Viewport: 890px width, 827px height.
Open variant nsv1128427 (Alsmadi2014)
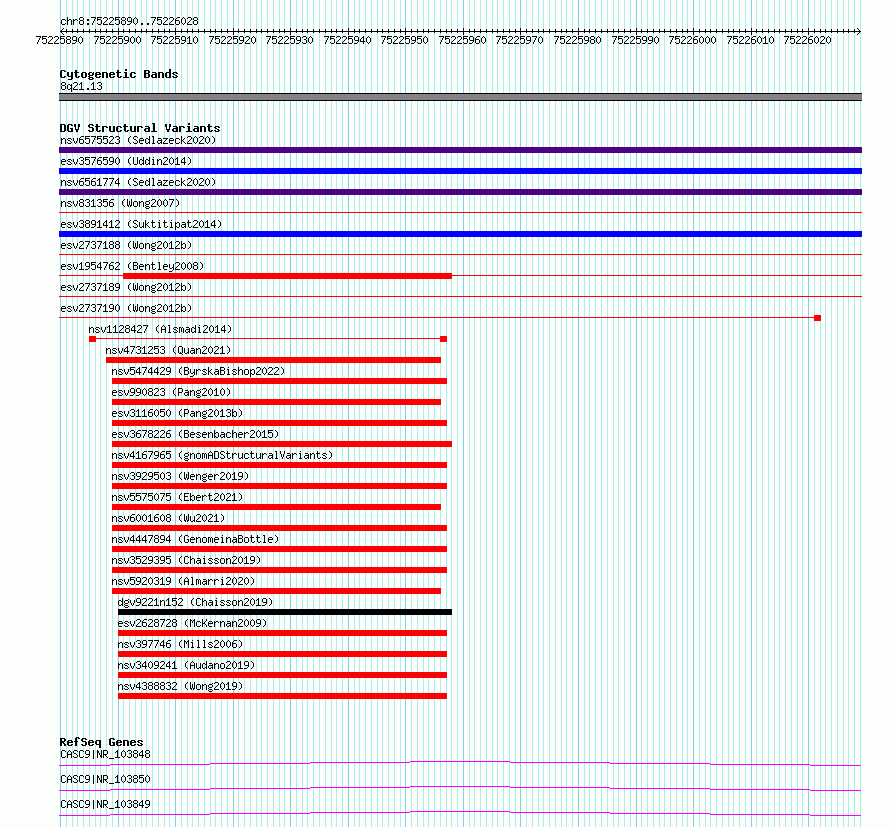coord(160,329)
